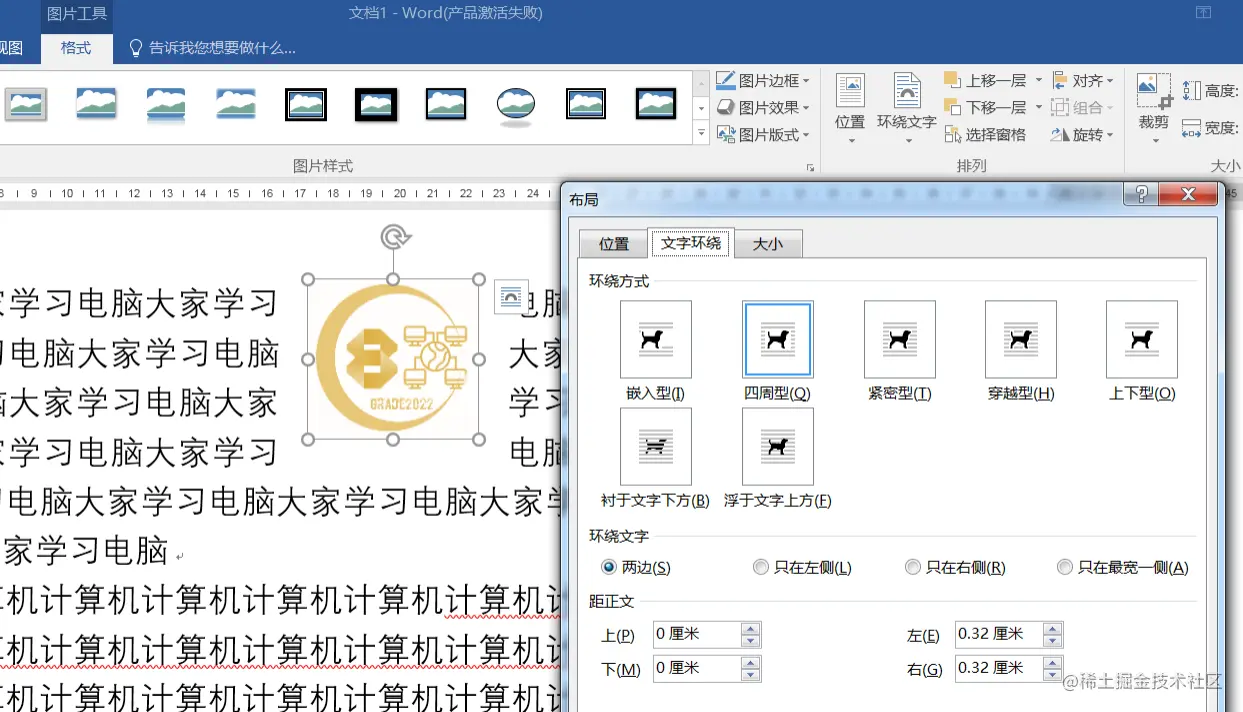
Task: Switch to the 位置 tab in dialog
Action: pyautogui.click(x=613, y=244)
